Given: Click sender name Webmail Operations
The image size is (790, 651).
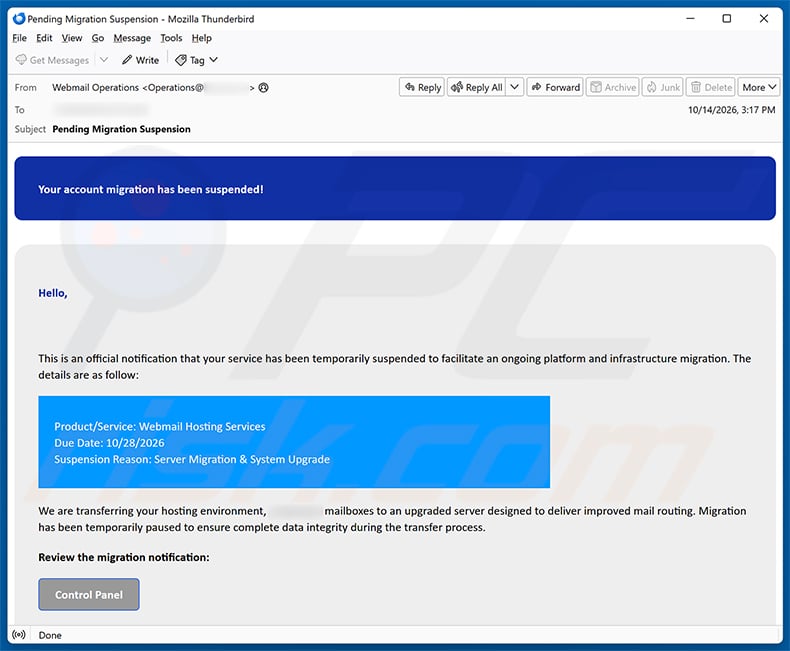Looking at the screenshot, I should point(95,88).
